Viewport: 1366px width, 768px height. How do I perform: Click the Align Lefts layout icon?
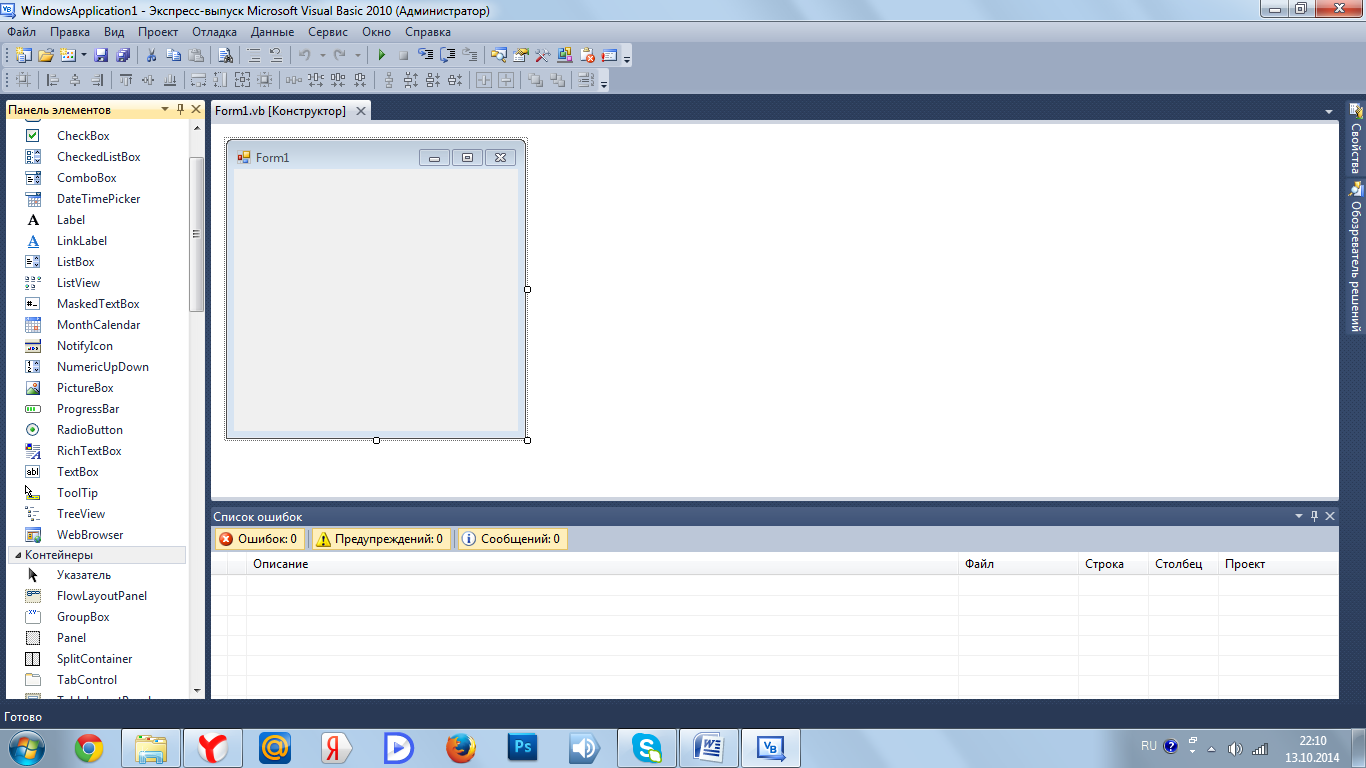(52, 80)
